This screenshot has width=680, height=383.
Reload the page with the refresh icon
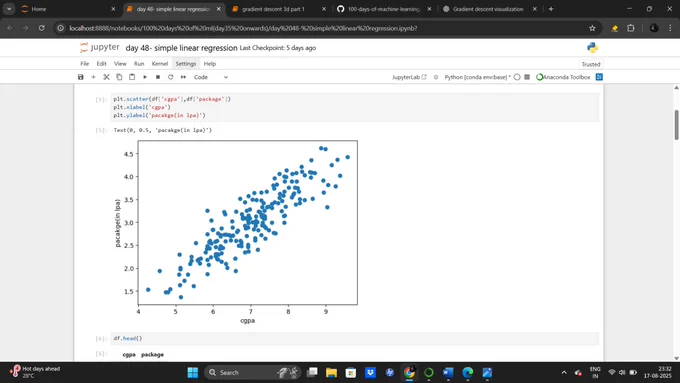[41, 28]
